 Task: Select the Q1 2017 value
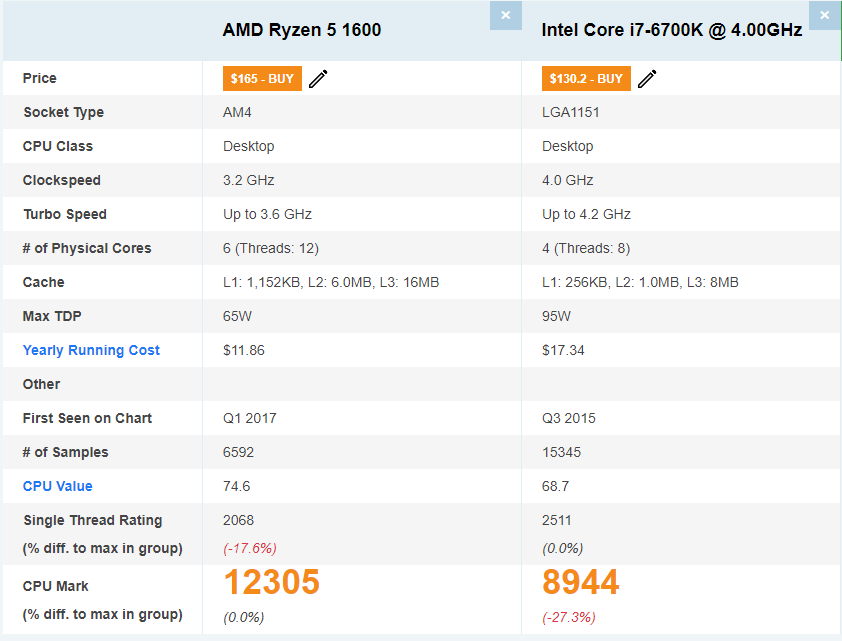click(250, 418)
